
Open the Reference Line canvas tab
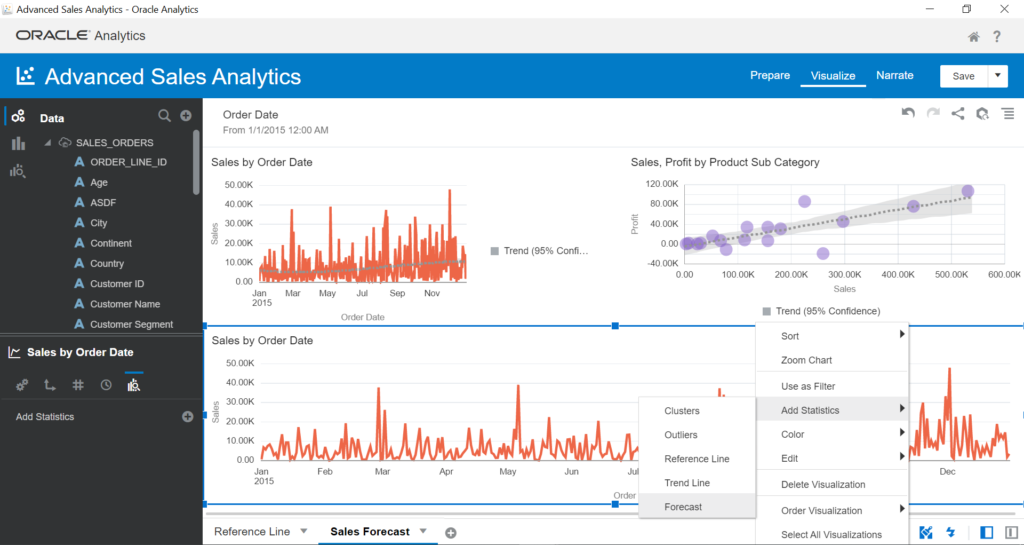coord(252,531)
